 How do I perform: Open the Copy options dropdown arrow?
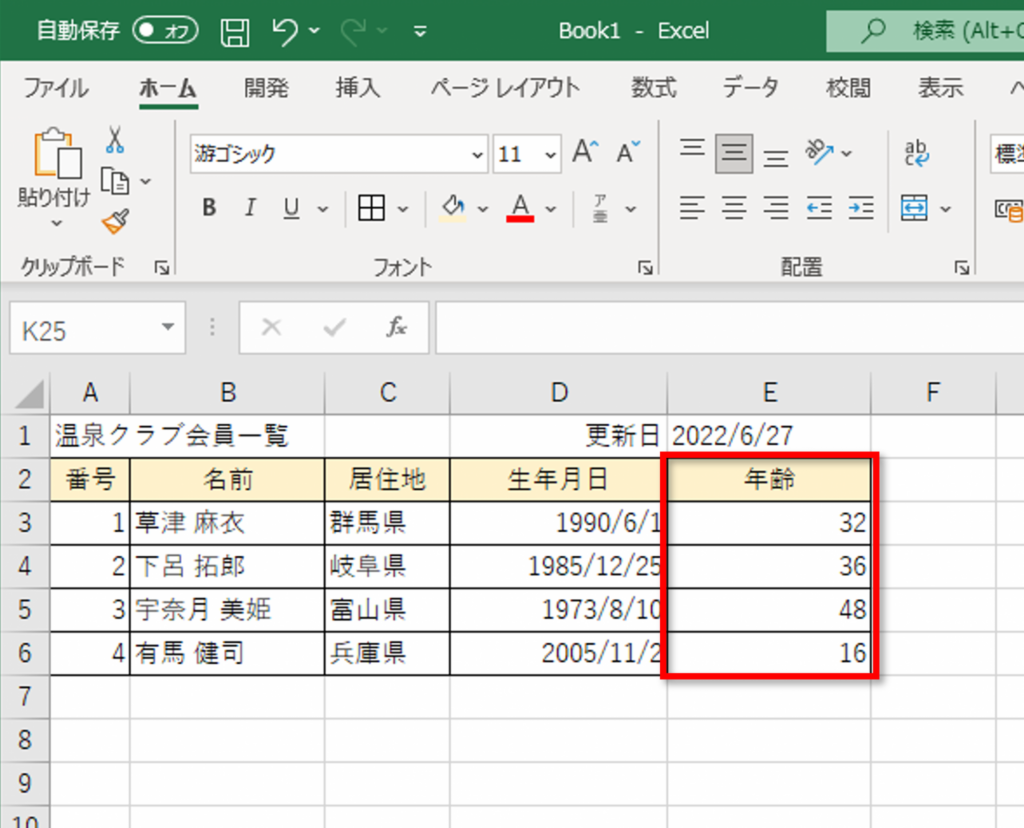[x=146, y=182]
